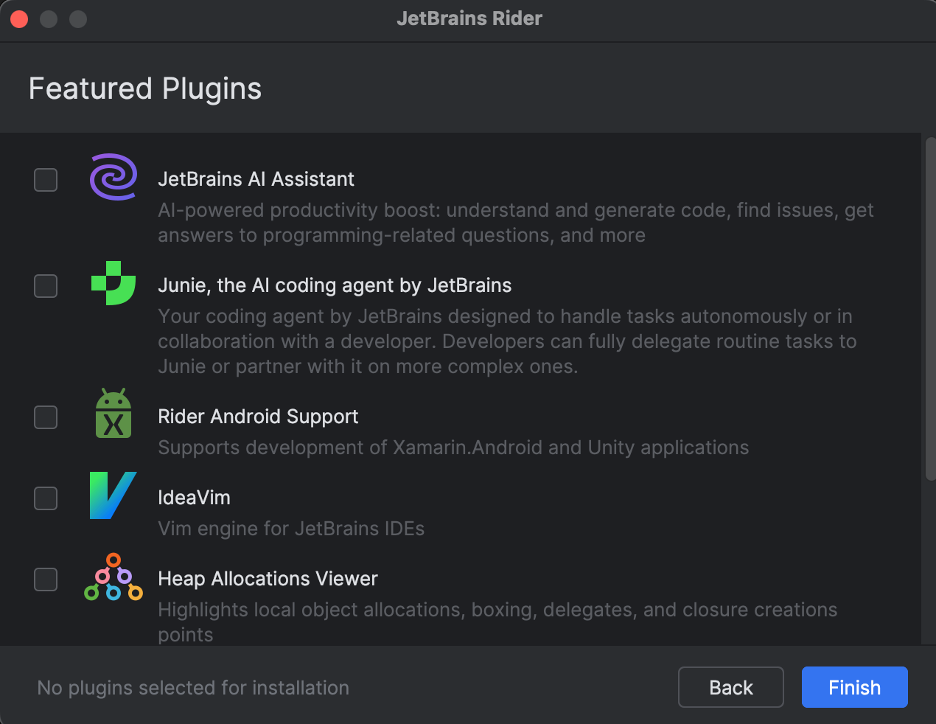Click 'No plugins selected for installation' status text

193,688
